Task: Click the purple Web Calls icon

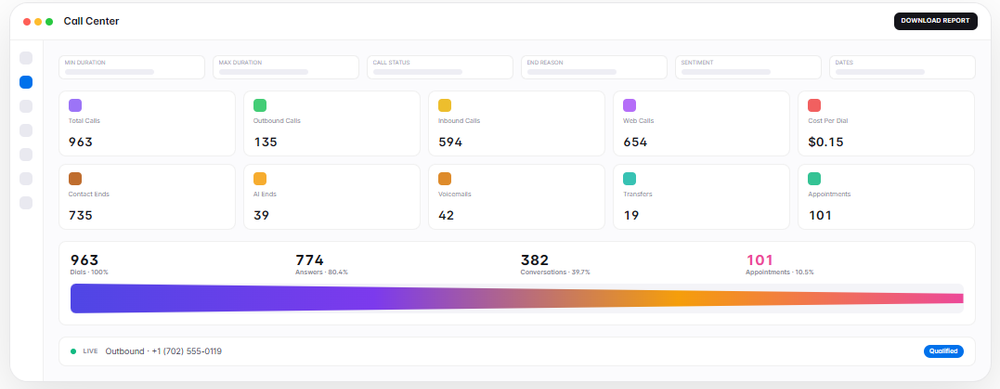Action: [x=629, y=105]
